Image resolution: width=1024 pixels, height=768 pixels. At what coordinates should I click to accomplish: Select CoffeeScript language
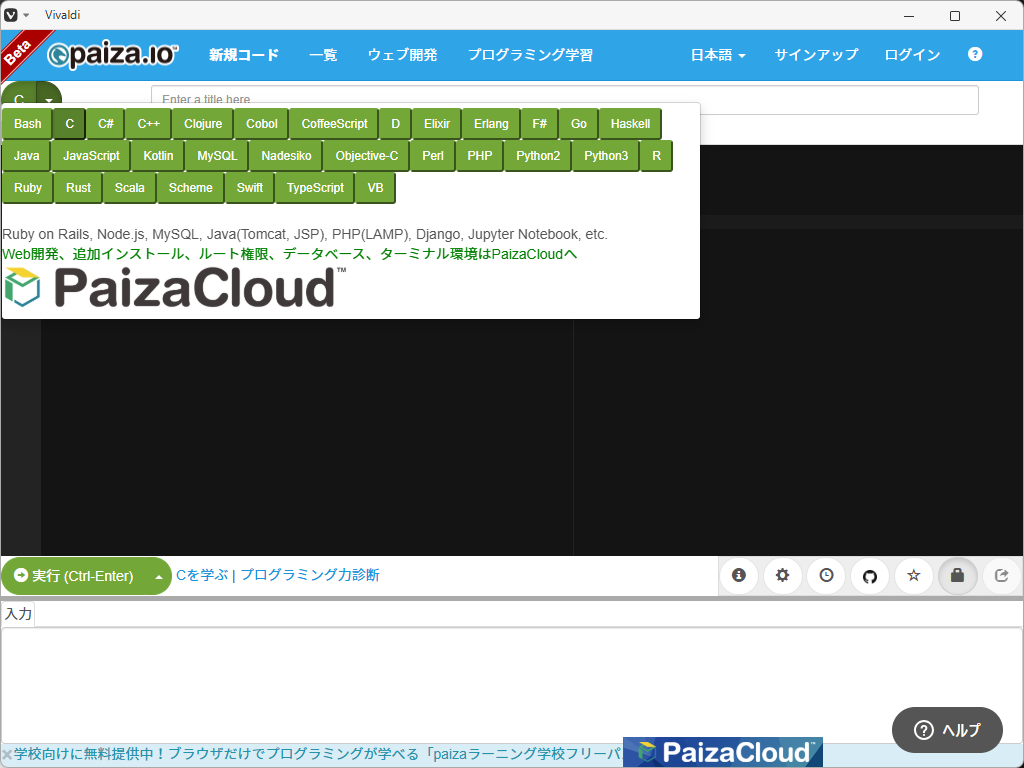(x=334, y=124)
